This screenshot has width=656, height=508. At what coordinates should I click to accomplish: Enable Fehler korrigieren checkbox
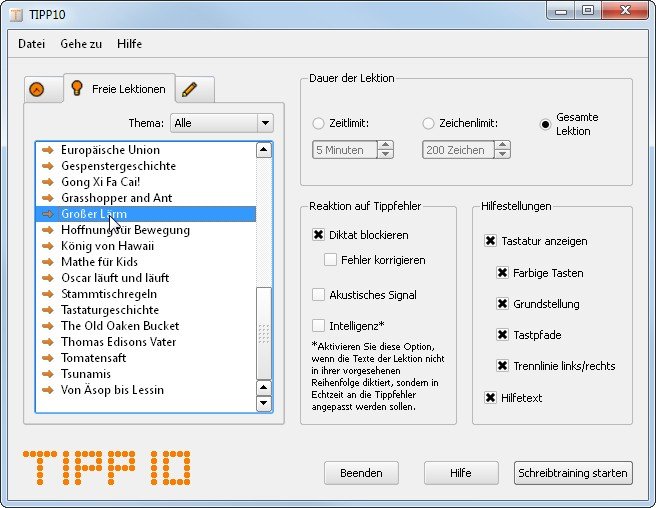click(x=330, y=260)
